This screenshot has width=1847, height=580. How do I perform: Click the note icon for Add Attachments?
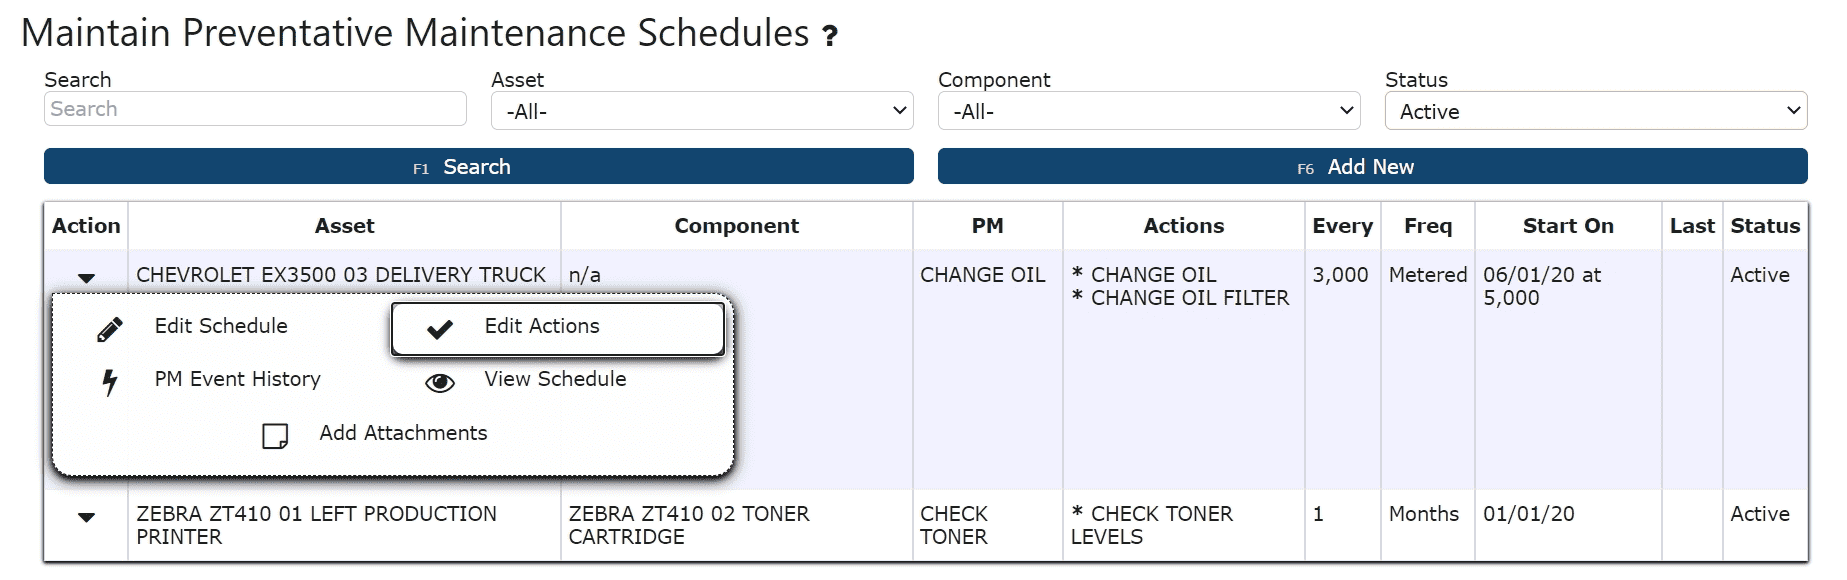click(x=275, y=436)
